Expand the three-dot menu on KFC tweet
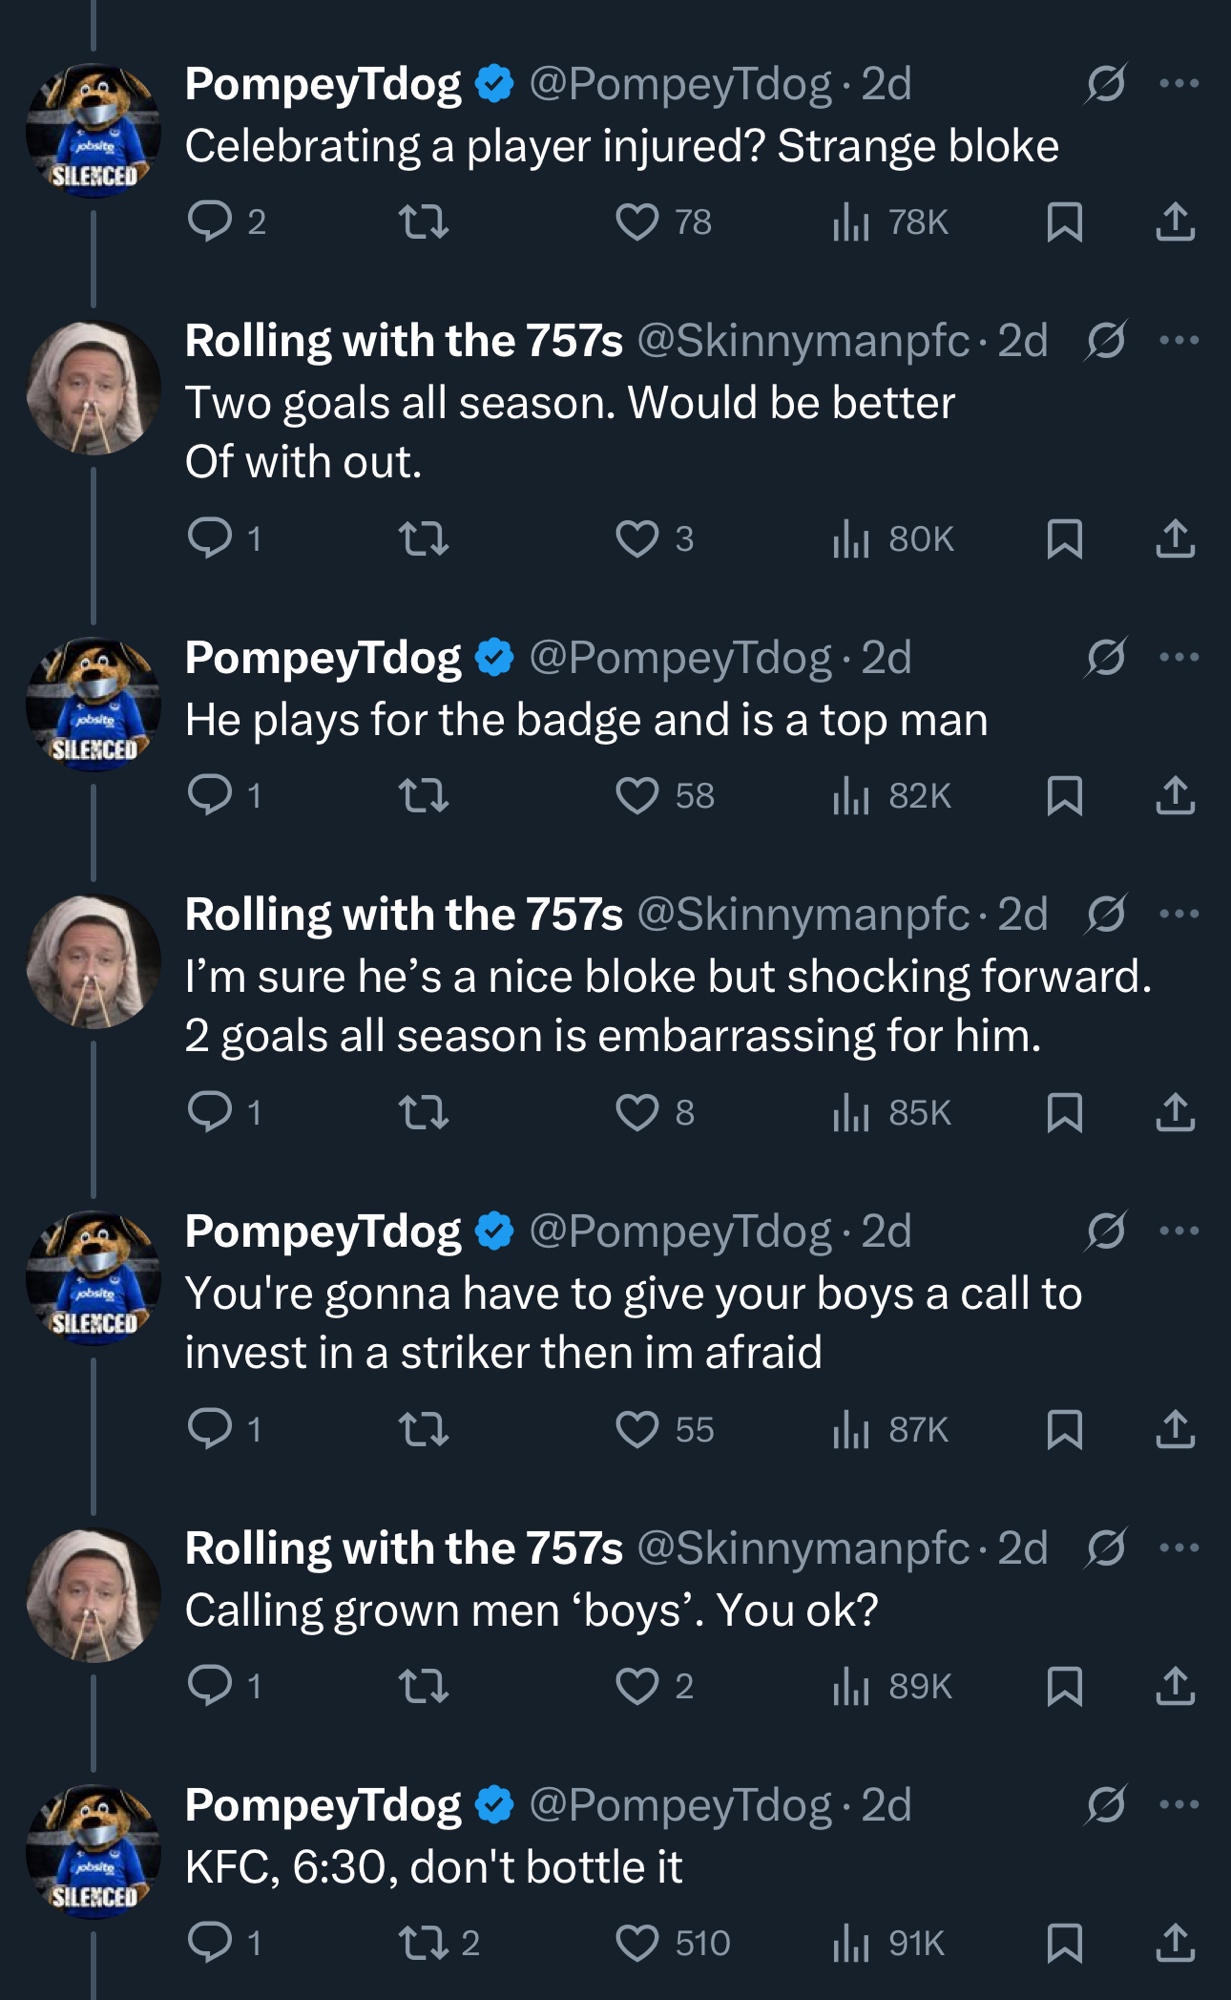The image size is (1231, 2000). pos(1179,1805)
